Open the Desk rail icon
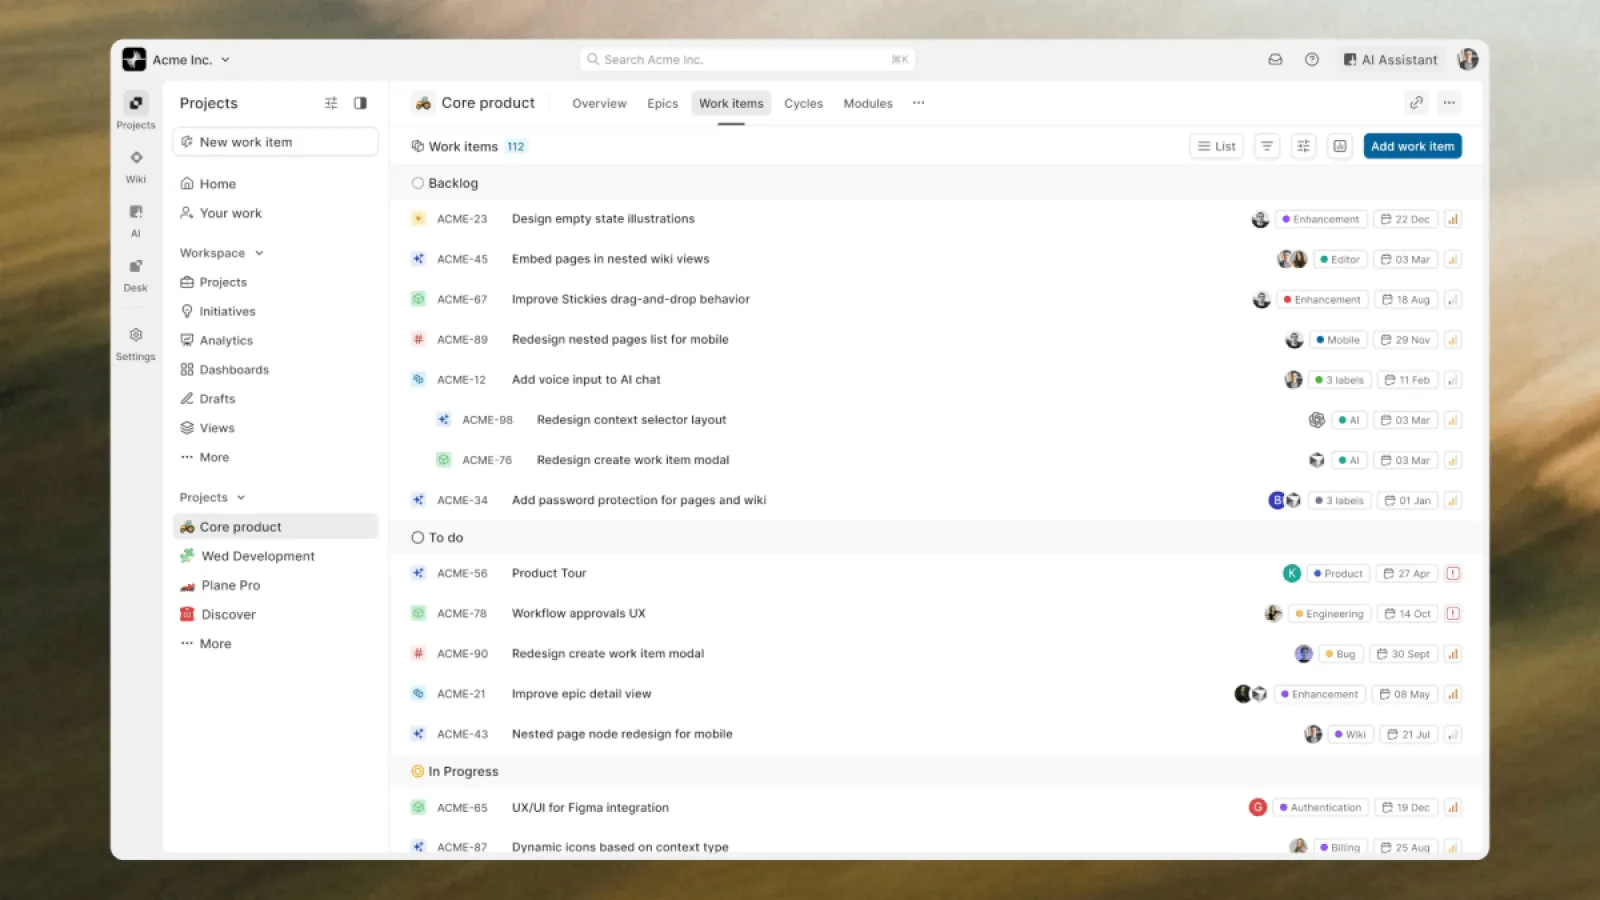The width and height of the screenshot is (1600, 900). pyautogui.click(x=136, y=266)
